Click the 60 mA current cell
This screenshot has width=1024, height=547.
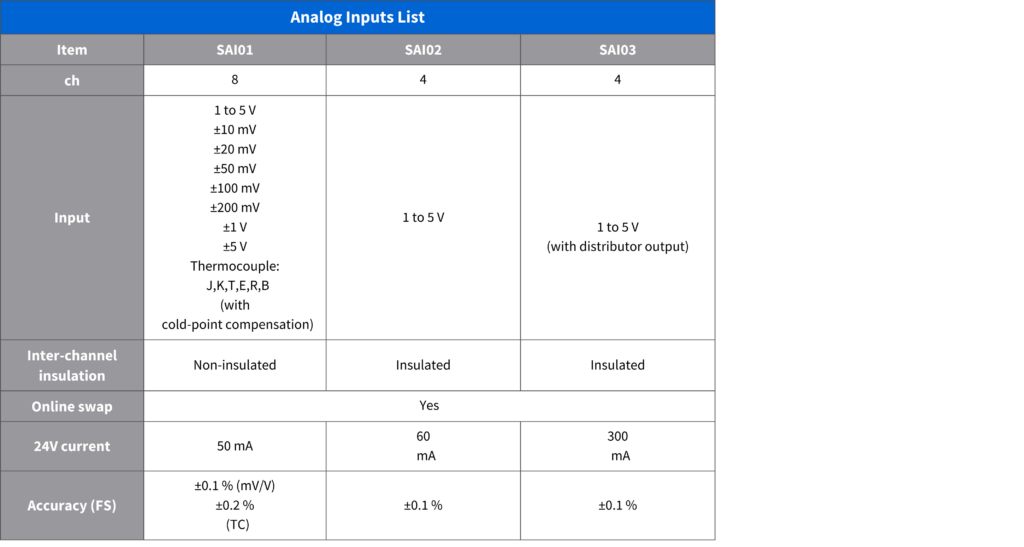tap(422, 446)
